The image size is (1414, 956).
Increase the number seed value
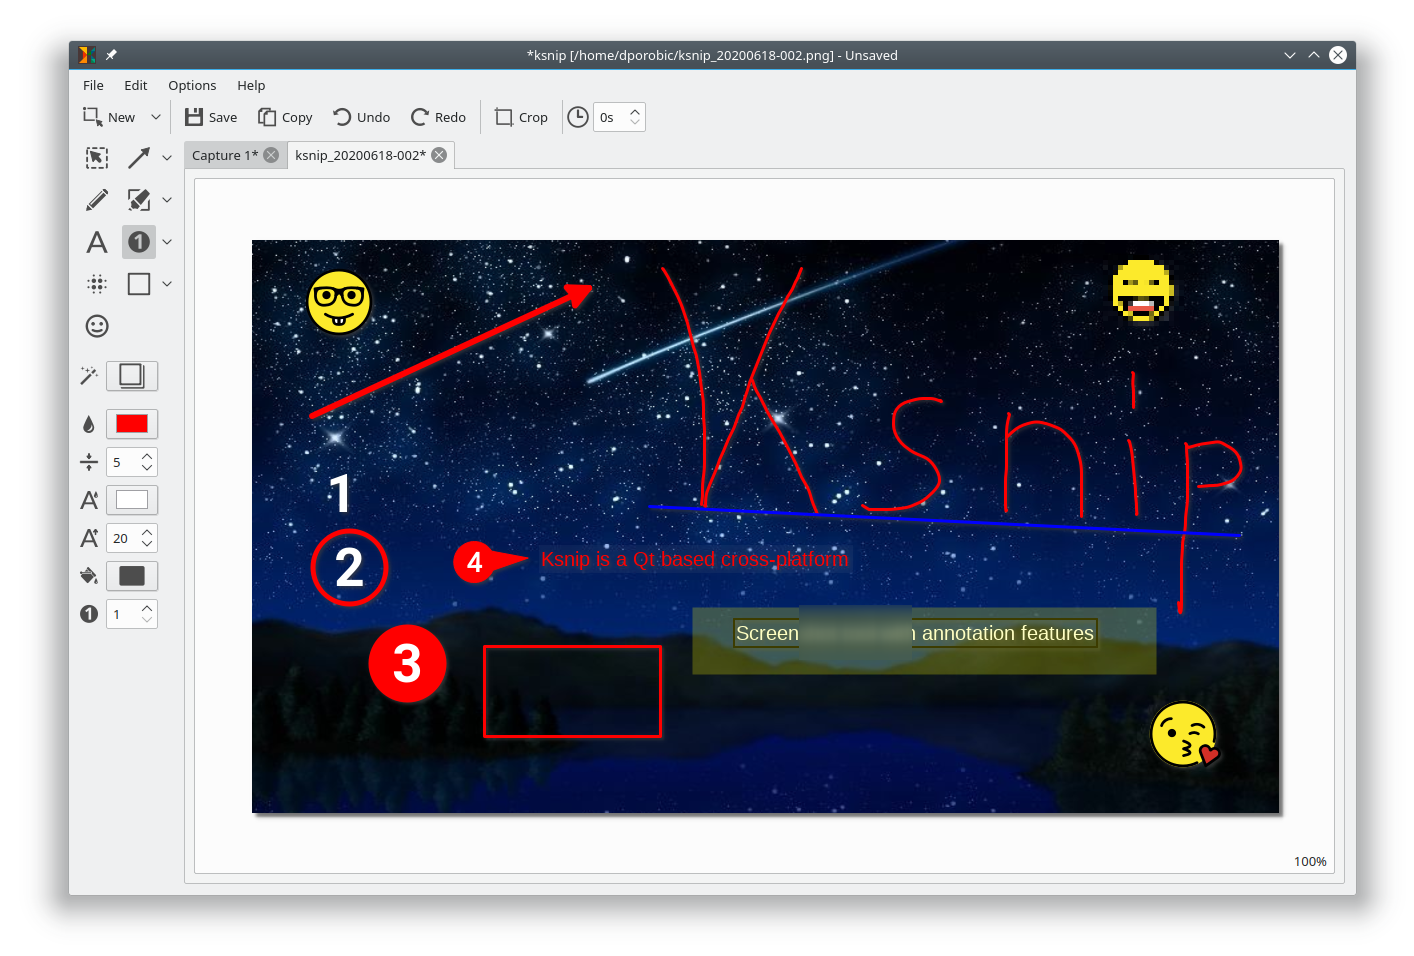(147, 608)
